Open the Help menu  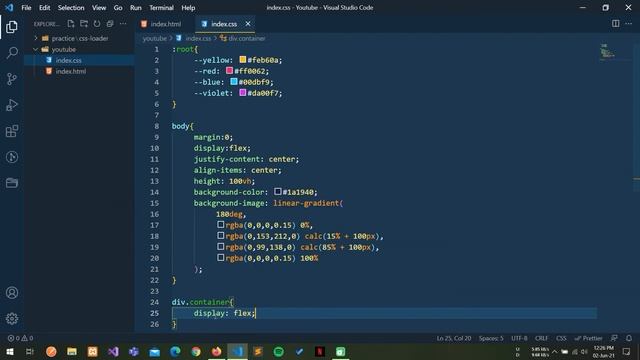coord(188,8)
